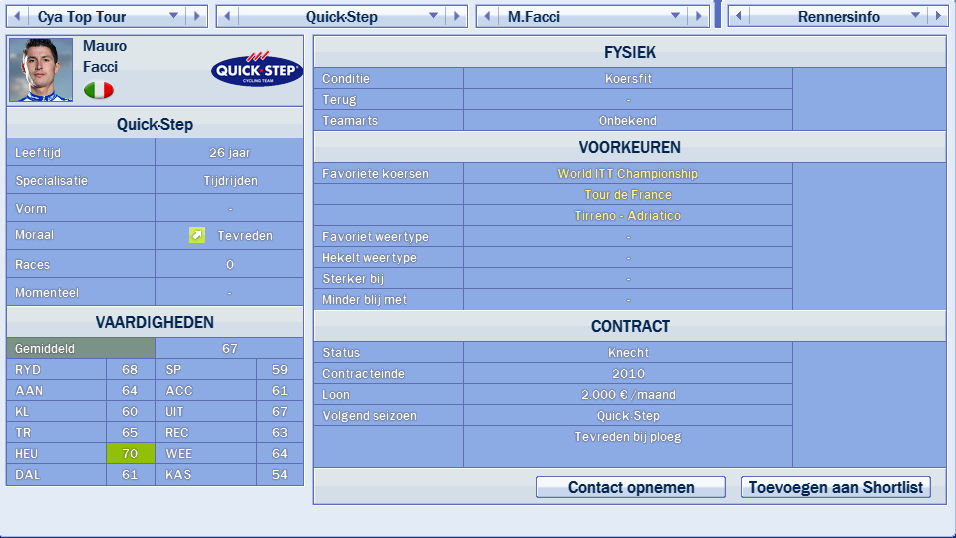
Task: Click the green highlighted HEU value 70
Action: [x=130, y=454]
